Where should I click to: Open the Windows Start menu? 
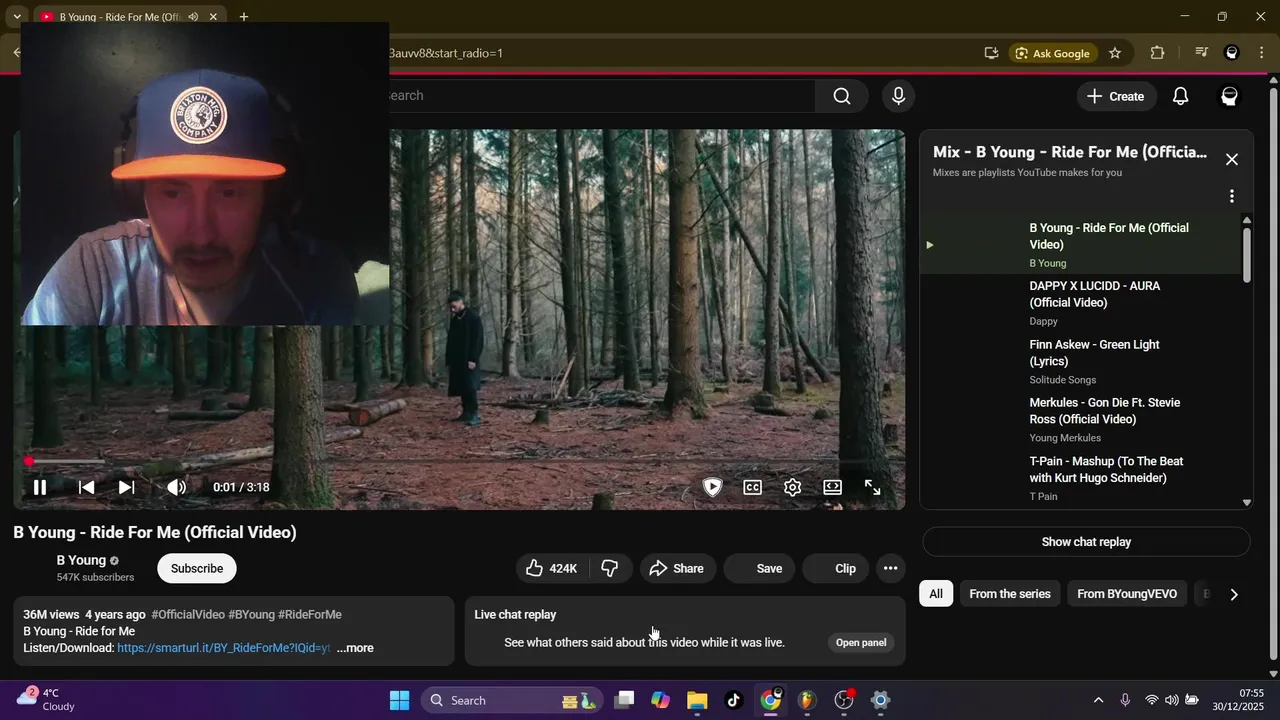399,700
